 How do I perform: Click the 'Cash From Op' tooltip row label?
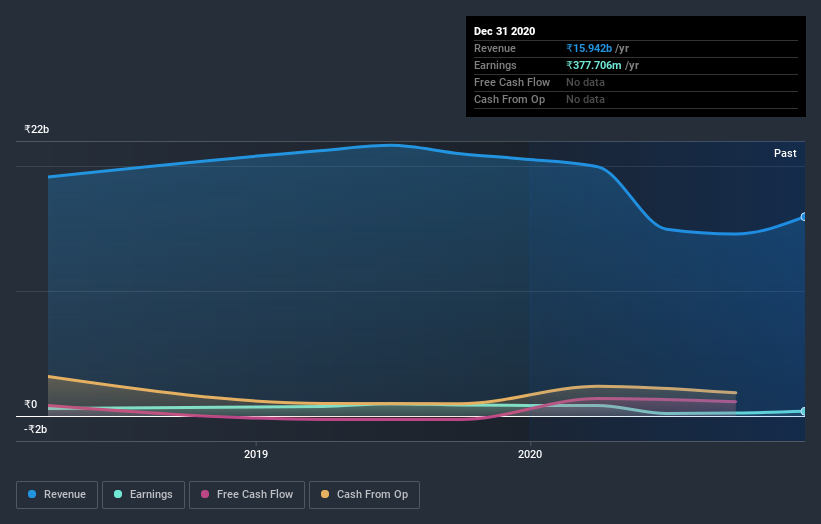(x=509, y=99)
